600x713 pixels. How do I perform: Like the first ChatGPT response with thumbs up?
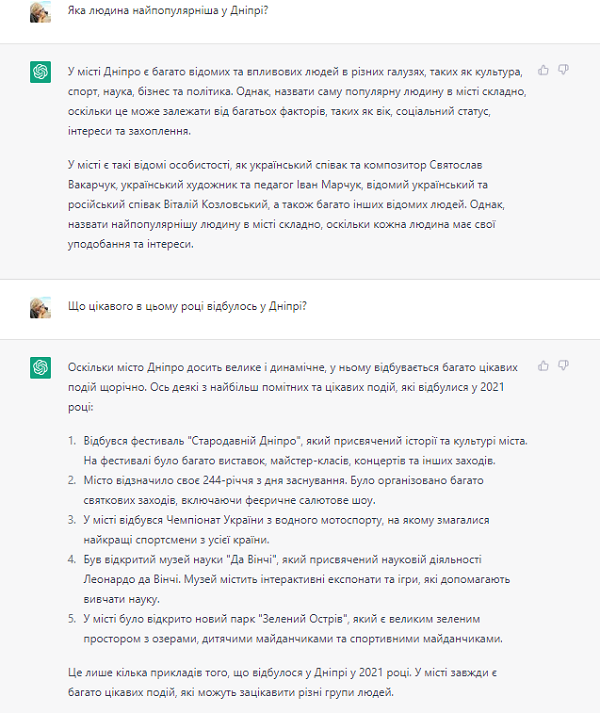pos(544,70)
